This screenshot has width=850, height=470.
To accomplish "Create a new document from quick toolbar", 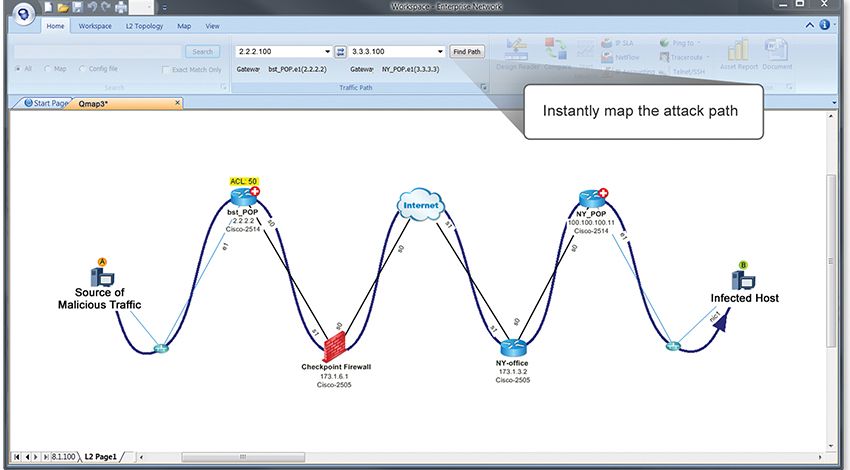I will pos(49,8).
